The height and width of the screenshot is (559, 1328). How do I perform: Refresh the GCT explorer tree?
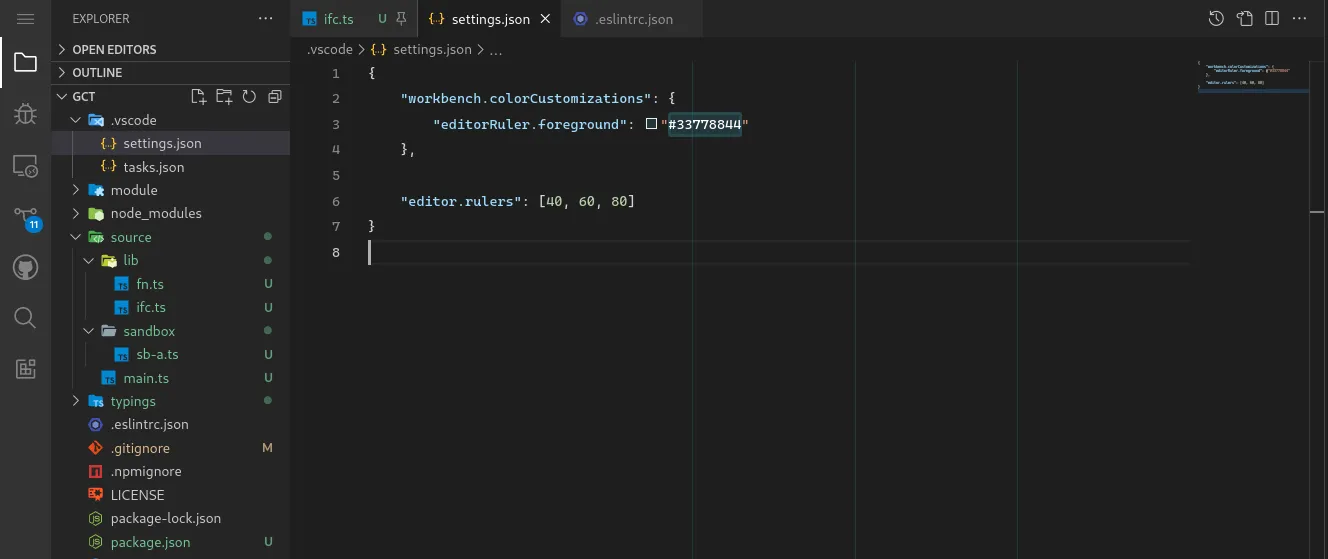249,97
